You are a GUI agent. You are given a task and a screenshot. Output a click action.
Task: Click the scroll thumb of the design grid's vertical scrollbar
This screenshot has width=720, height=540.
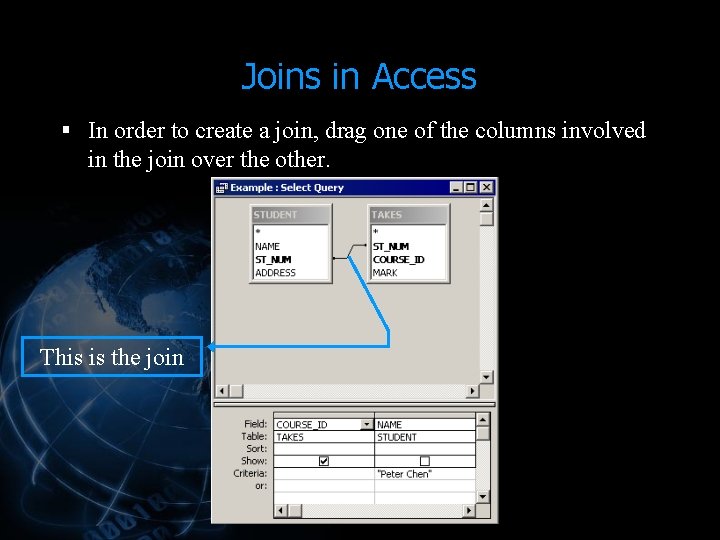click(x=483, y=433)
